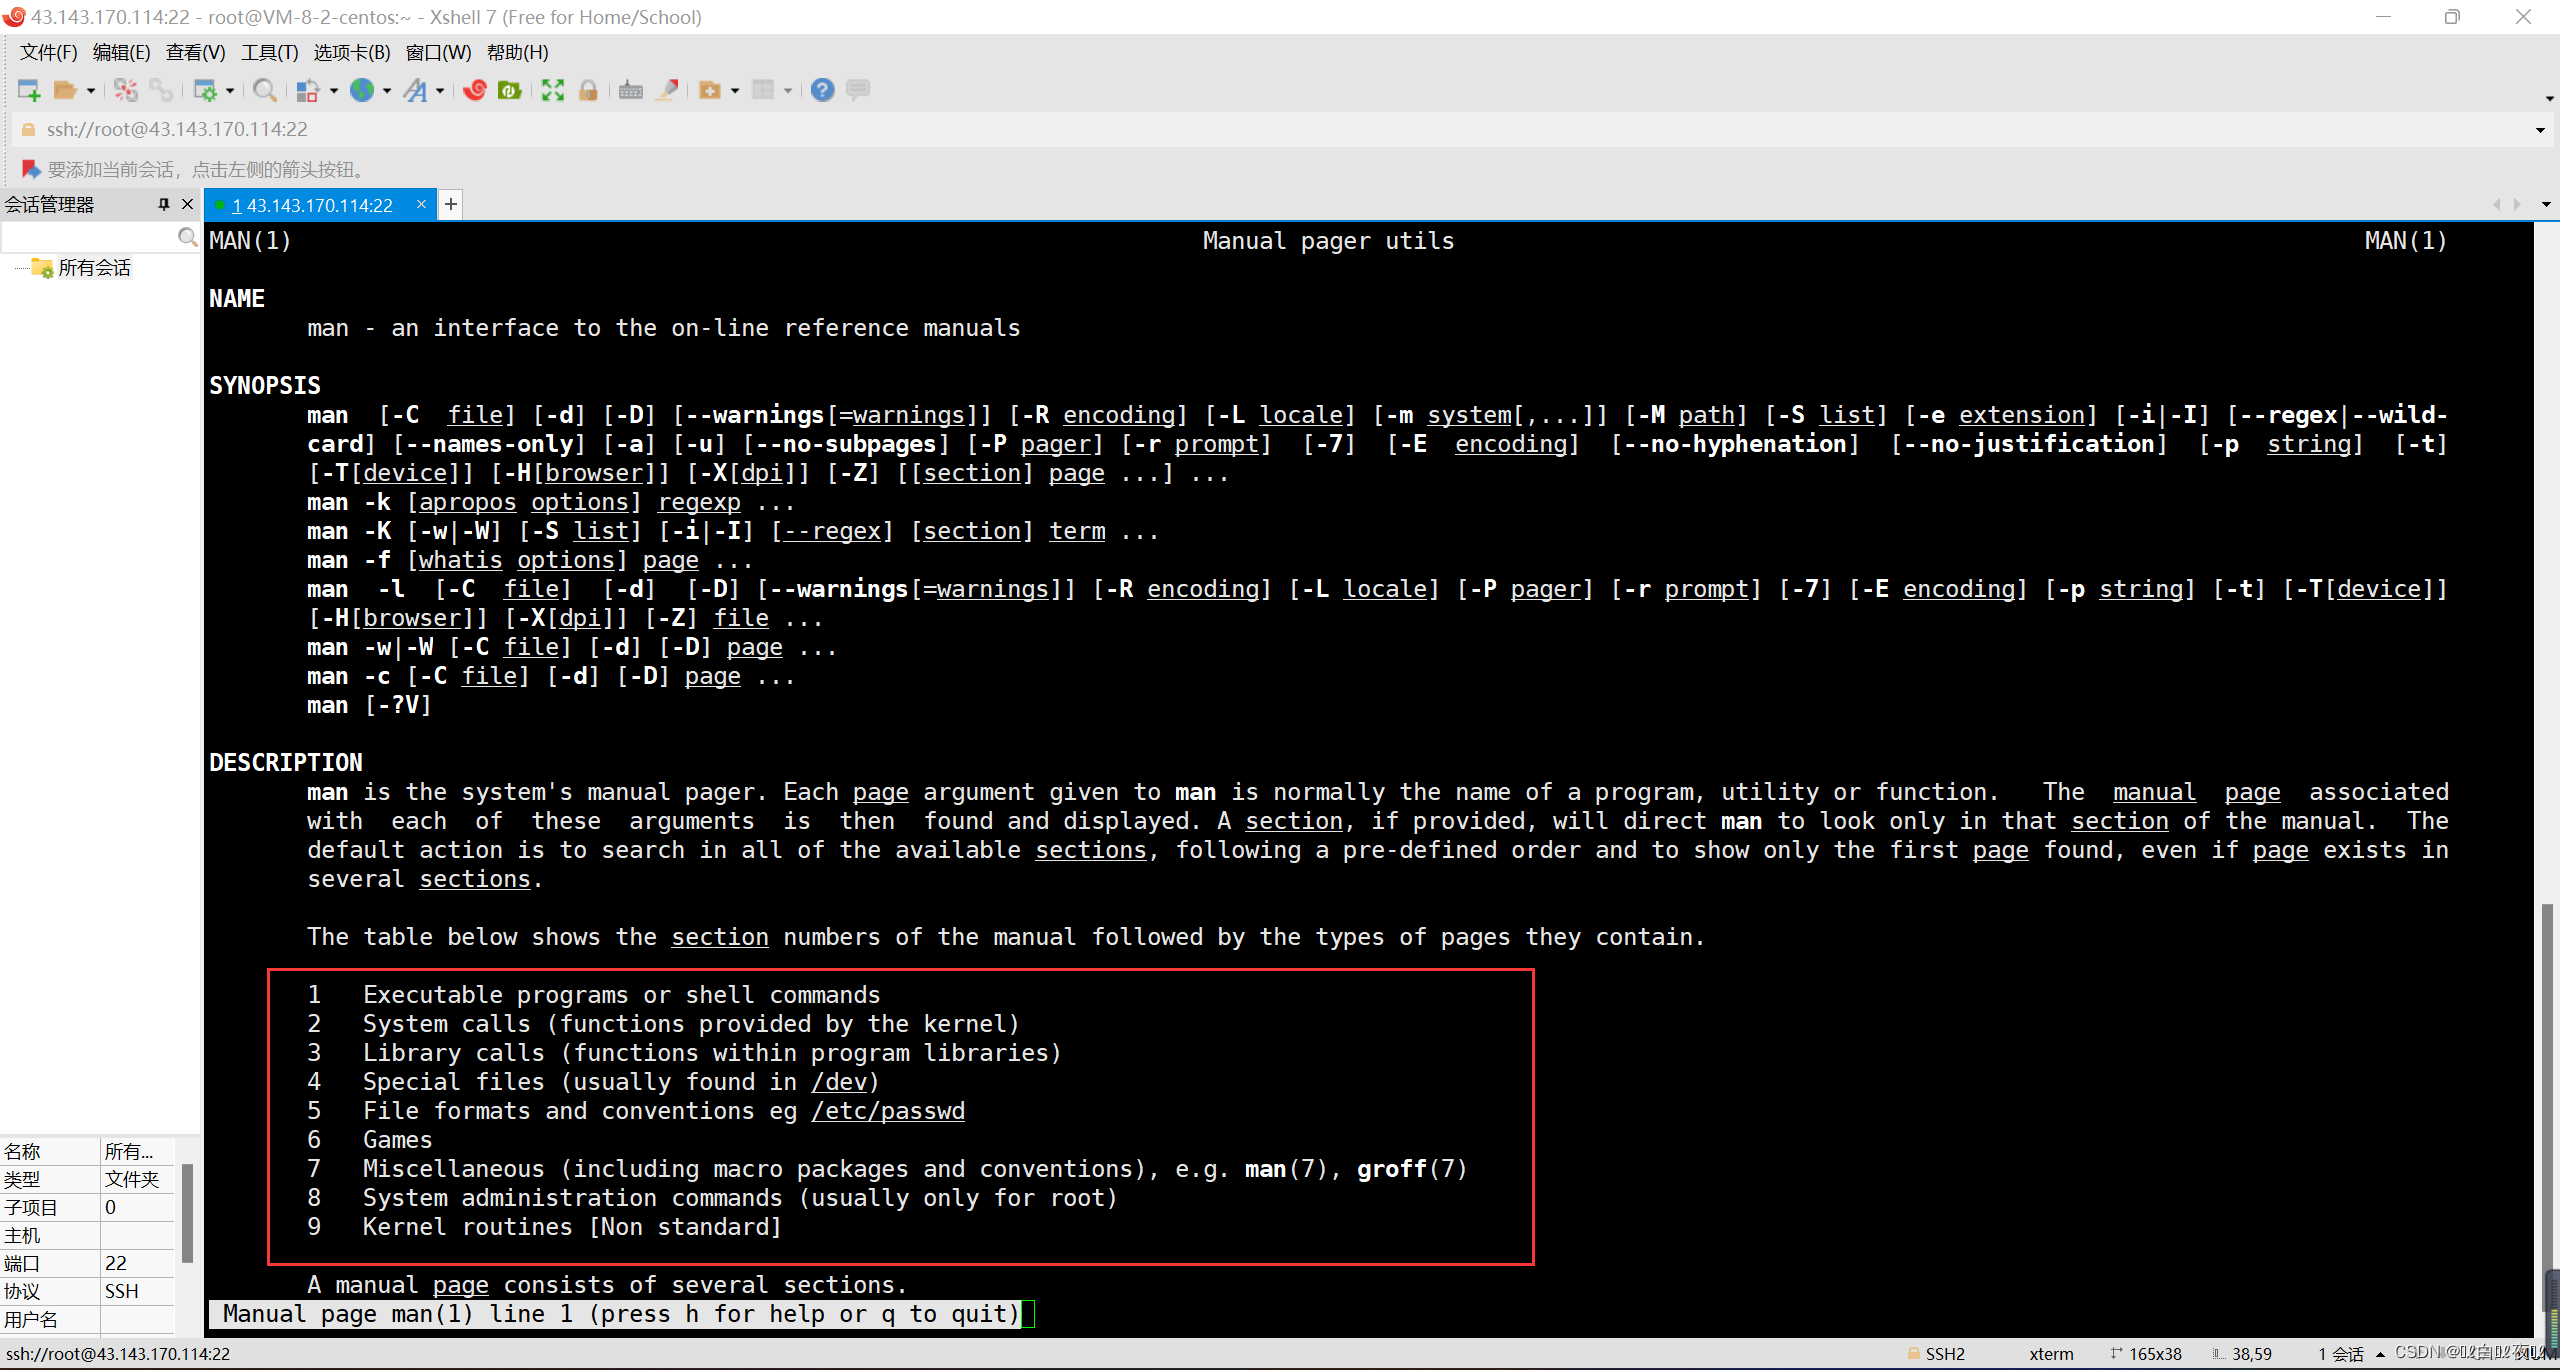This screenshot has width=2560, height=1370.
Task: Launch Xmanager red swirl icon
Action: click(475, 91)
